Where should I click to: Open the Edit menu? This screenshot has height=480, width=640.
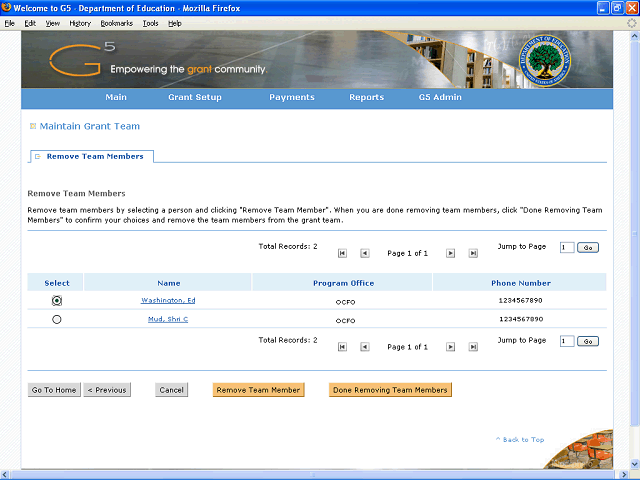click(x=30, y=23)
